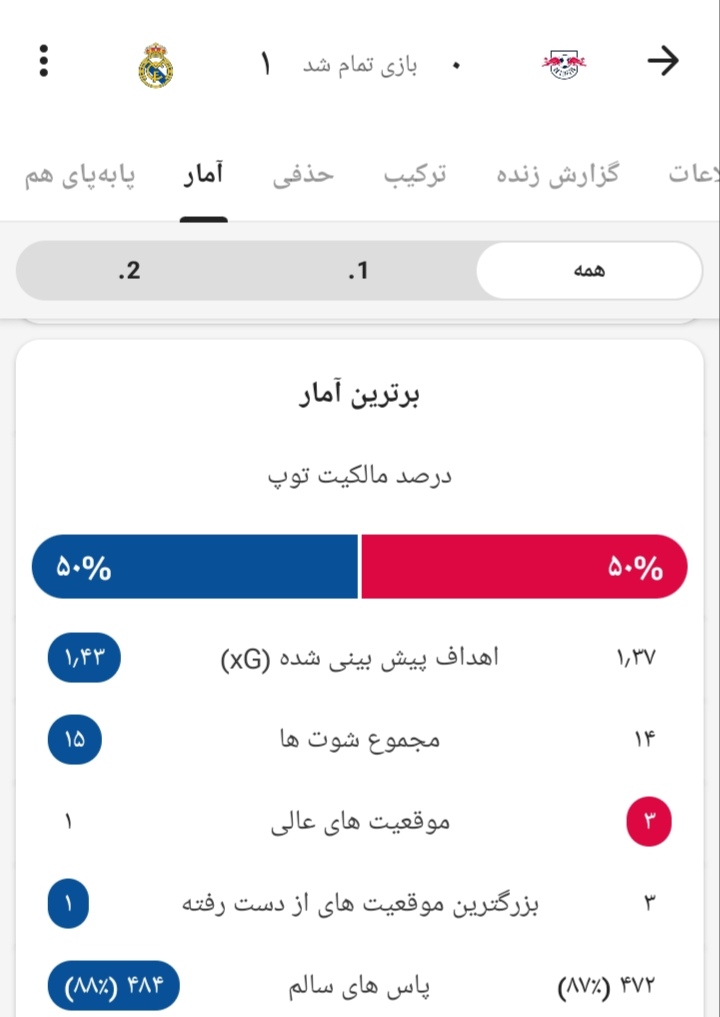Viewport: 720px width, 1017px height.
Task: Select the .1 first-half segment
Action: point(358,270)
